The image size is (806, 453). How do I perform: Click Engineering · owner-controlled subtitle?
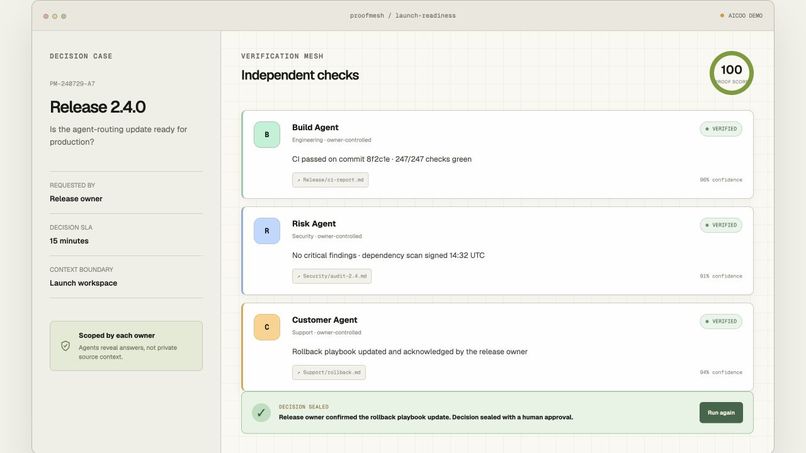tap(331, 140)
